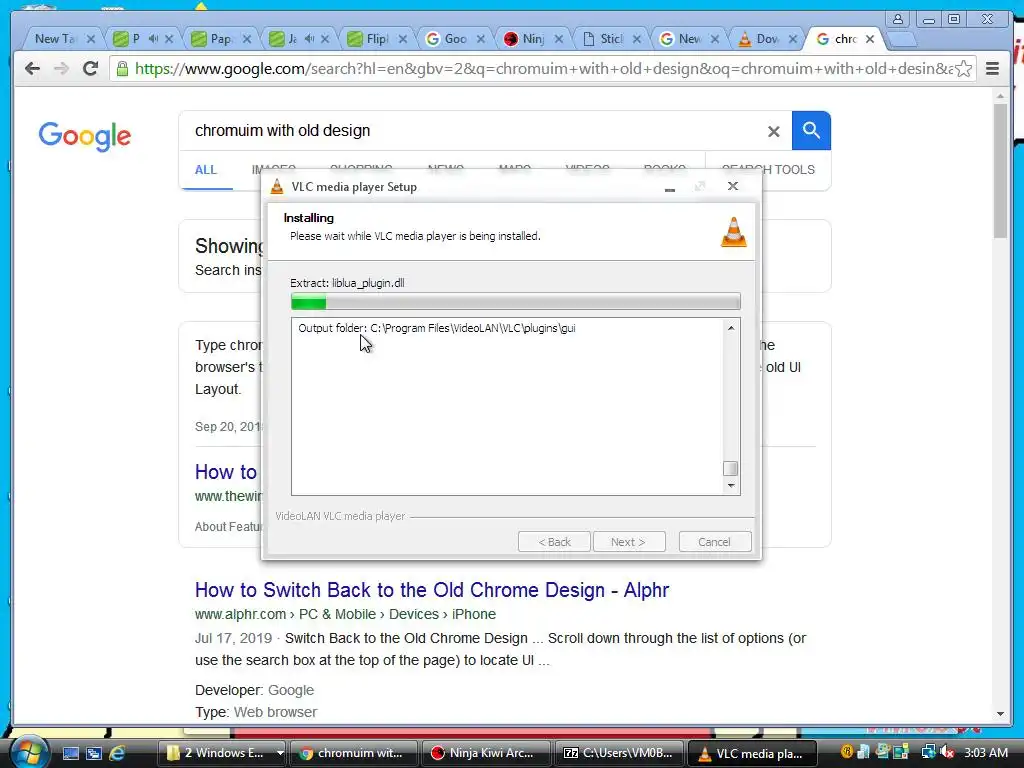Click the Google logo
Image resolution: width=1024 pixels, height=768 pixels.
[x=84, y=136]
